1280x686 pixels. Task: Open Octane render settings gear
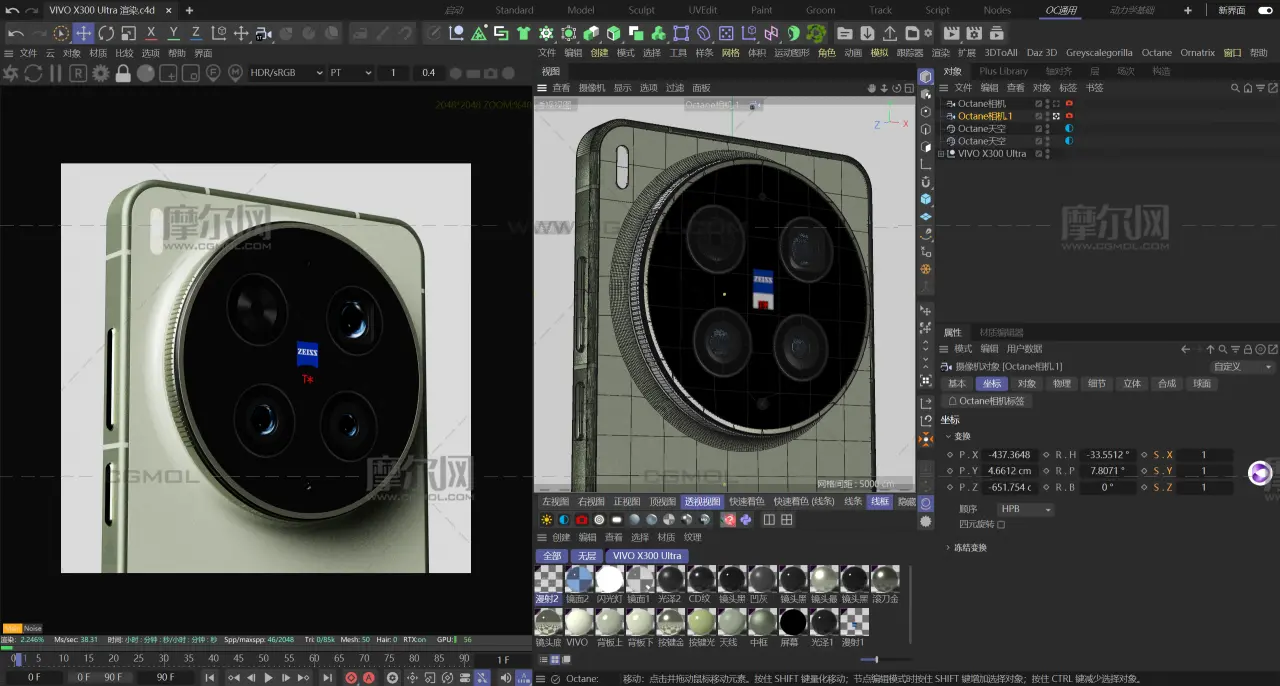pos(101,73)
